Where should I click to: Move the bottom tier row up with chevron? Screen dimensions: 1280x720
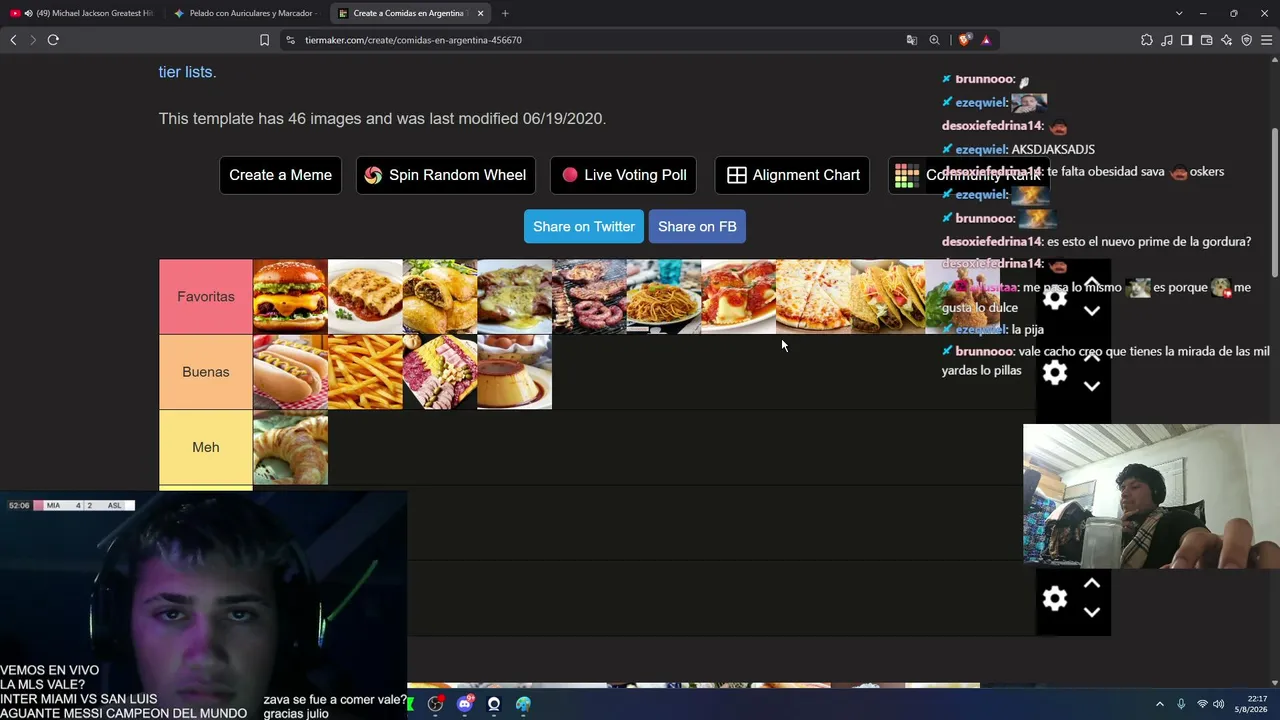click(x=1092, y=584)
